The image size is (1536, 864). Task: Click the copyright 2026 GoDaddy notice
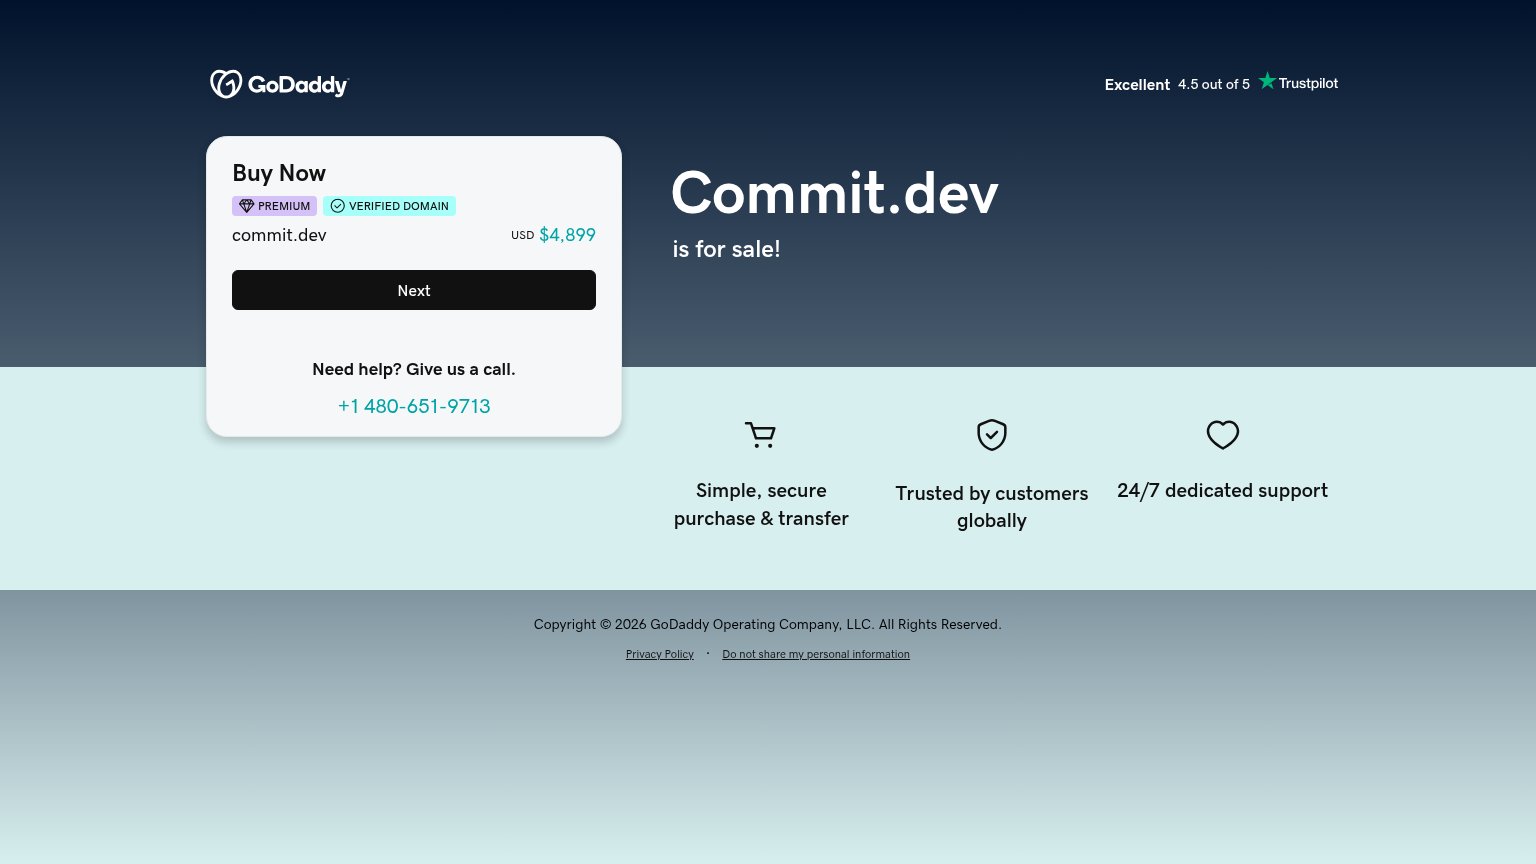(x=768, y=624)
